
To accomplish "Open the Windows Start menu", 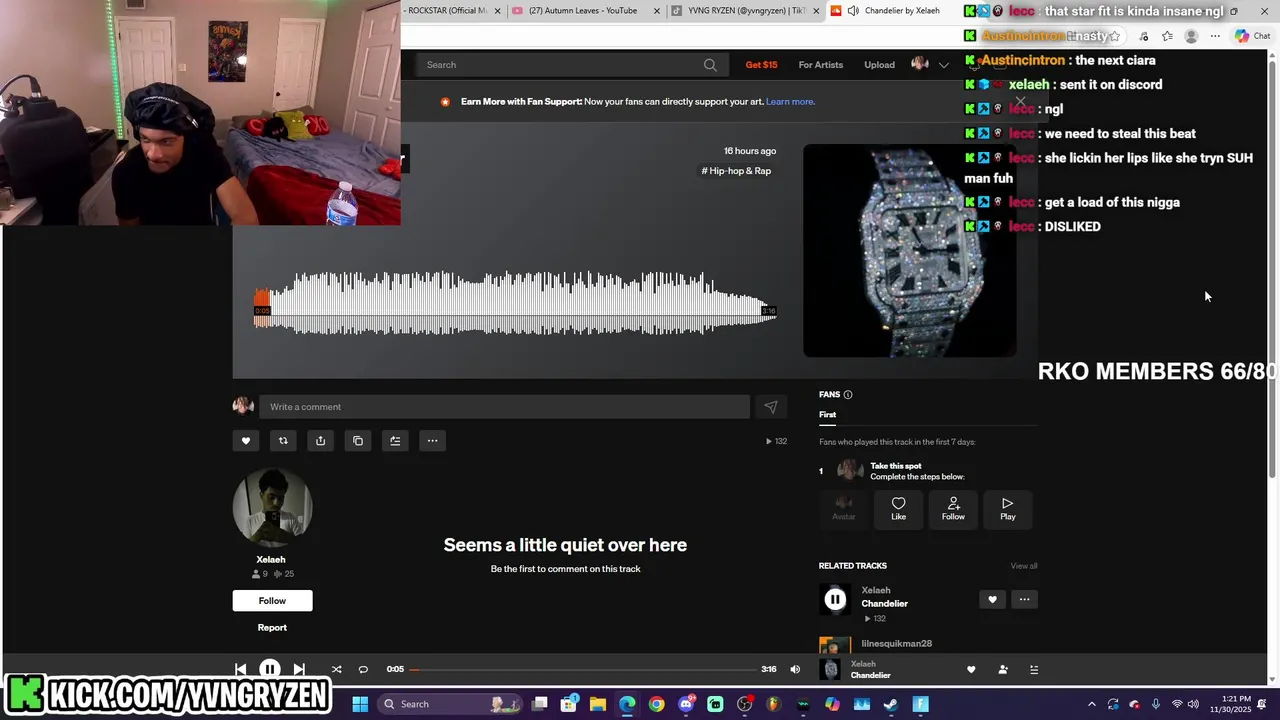I will [360, 704].
